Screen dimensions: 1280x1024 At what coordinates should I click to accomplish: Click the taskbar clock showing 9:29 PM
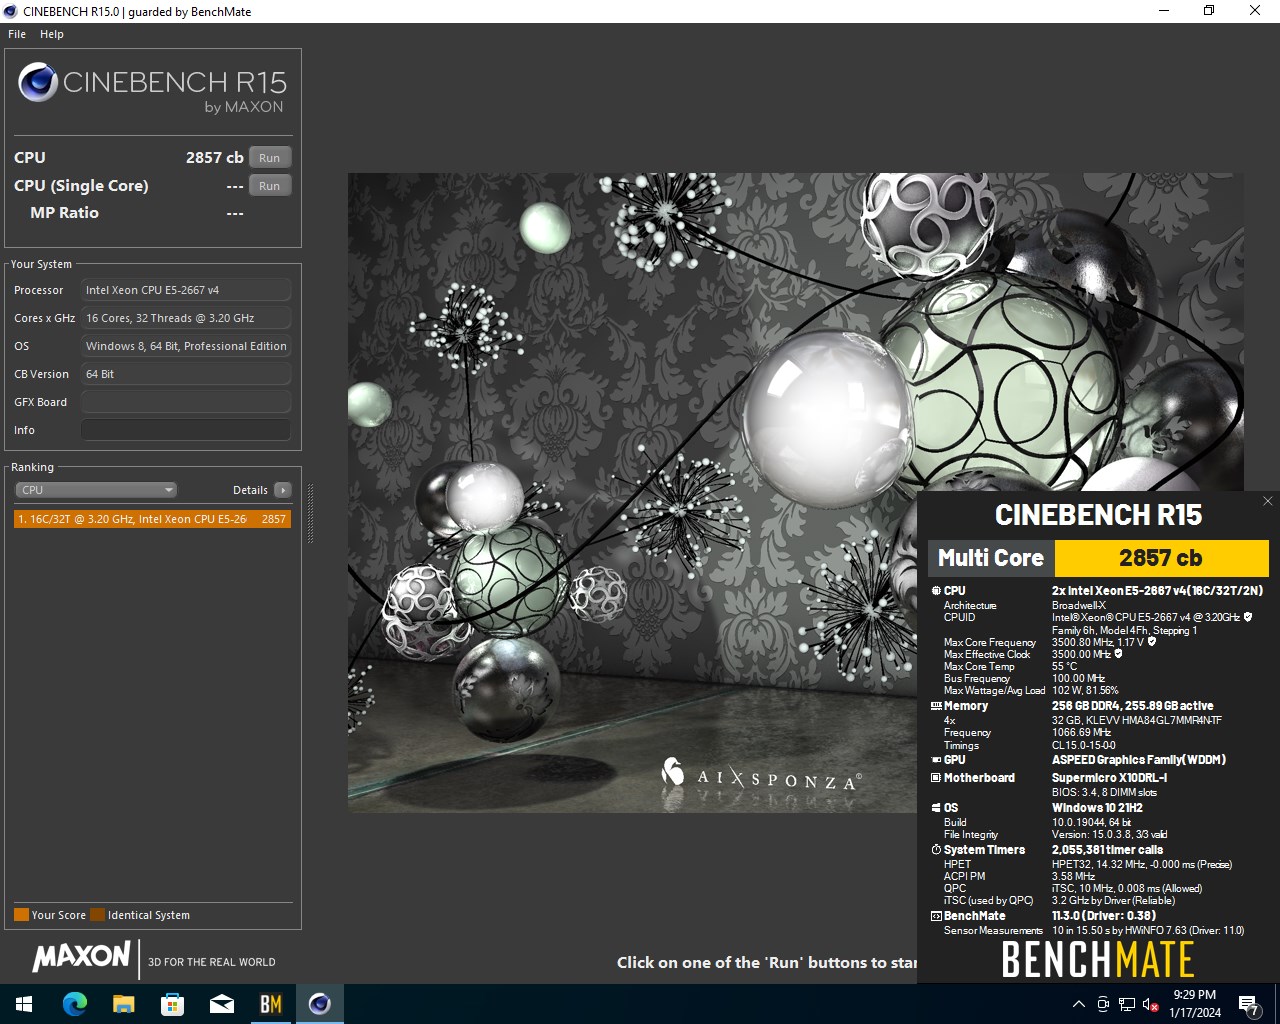[x=1195, y=1004]
